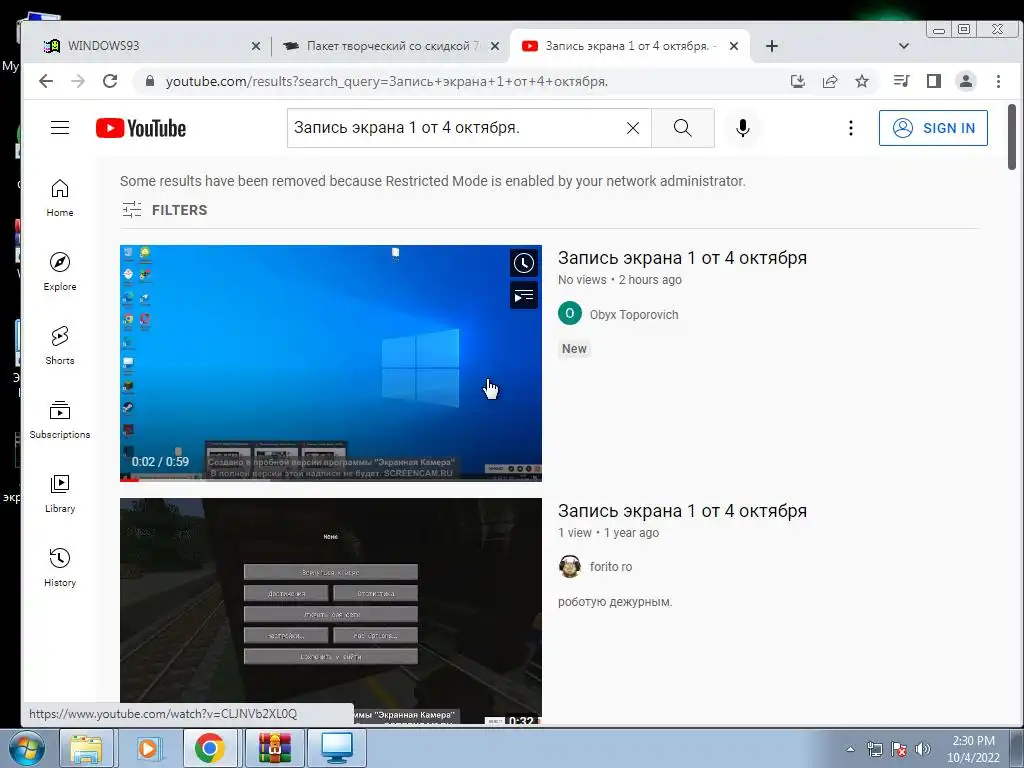The width and height of the screenshot is (1024, 768).
Task: Click the Chrome address bar URL
Action: coord(387,81)
